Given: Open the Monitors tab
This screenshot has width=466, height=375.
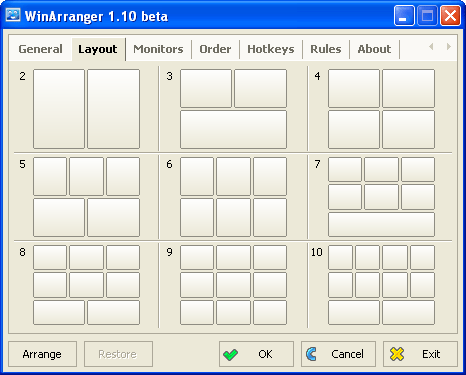Looking at the screenshot, I should (158, 49).
